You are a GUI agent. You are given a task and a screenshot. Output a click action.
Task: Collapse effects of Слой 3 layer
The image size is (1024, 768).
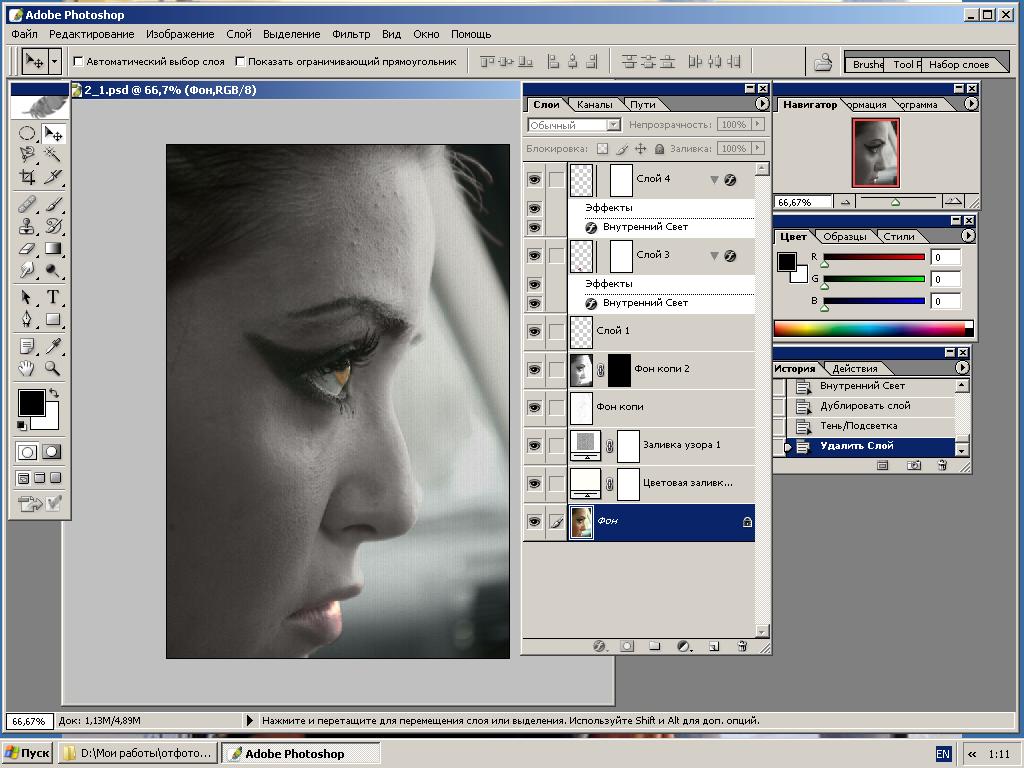[x=714, y=256]
